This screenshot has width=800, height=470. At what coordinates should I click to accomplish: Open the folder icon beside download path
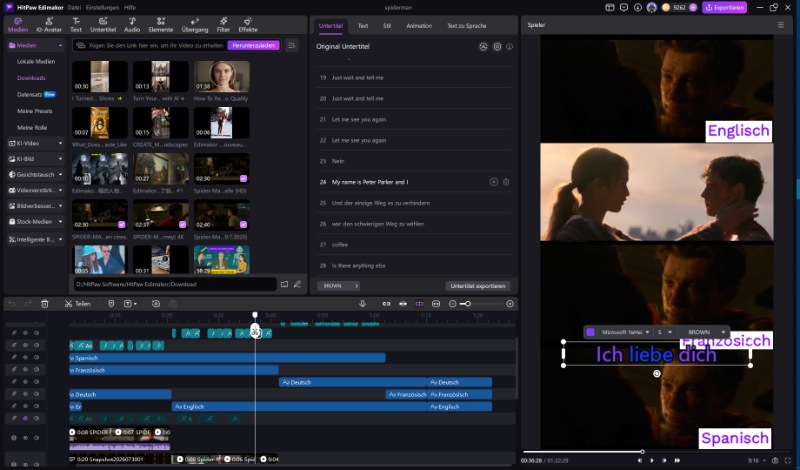[285, 284]
